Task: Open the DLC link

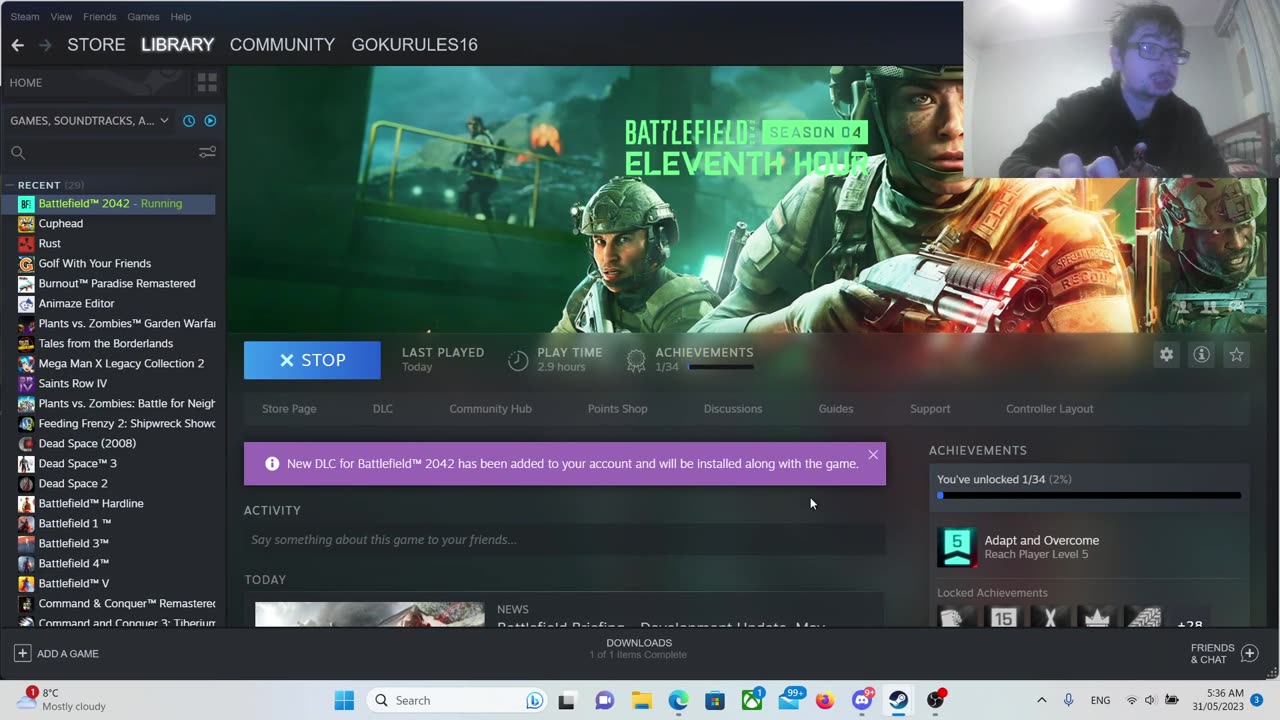Action: [x=383, y=409]
